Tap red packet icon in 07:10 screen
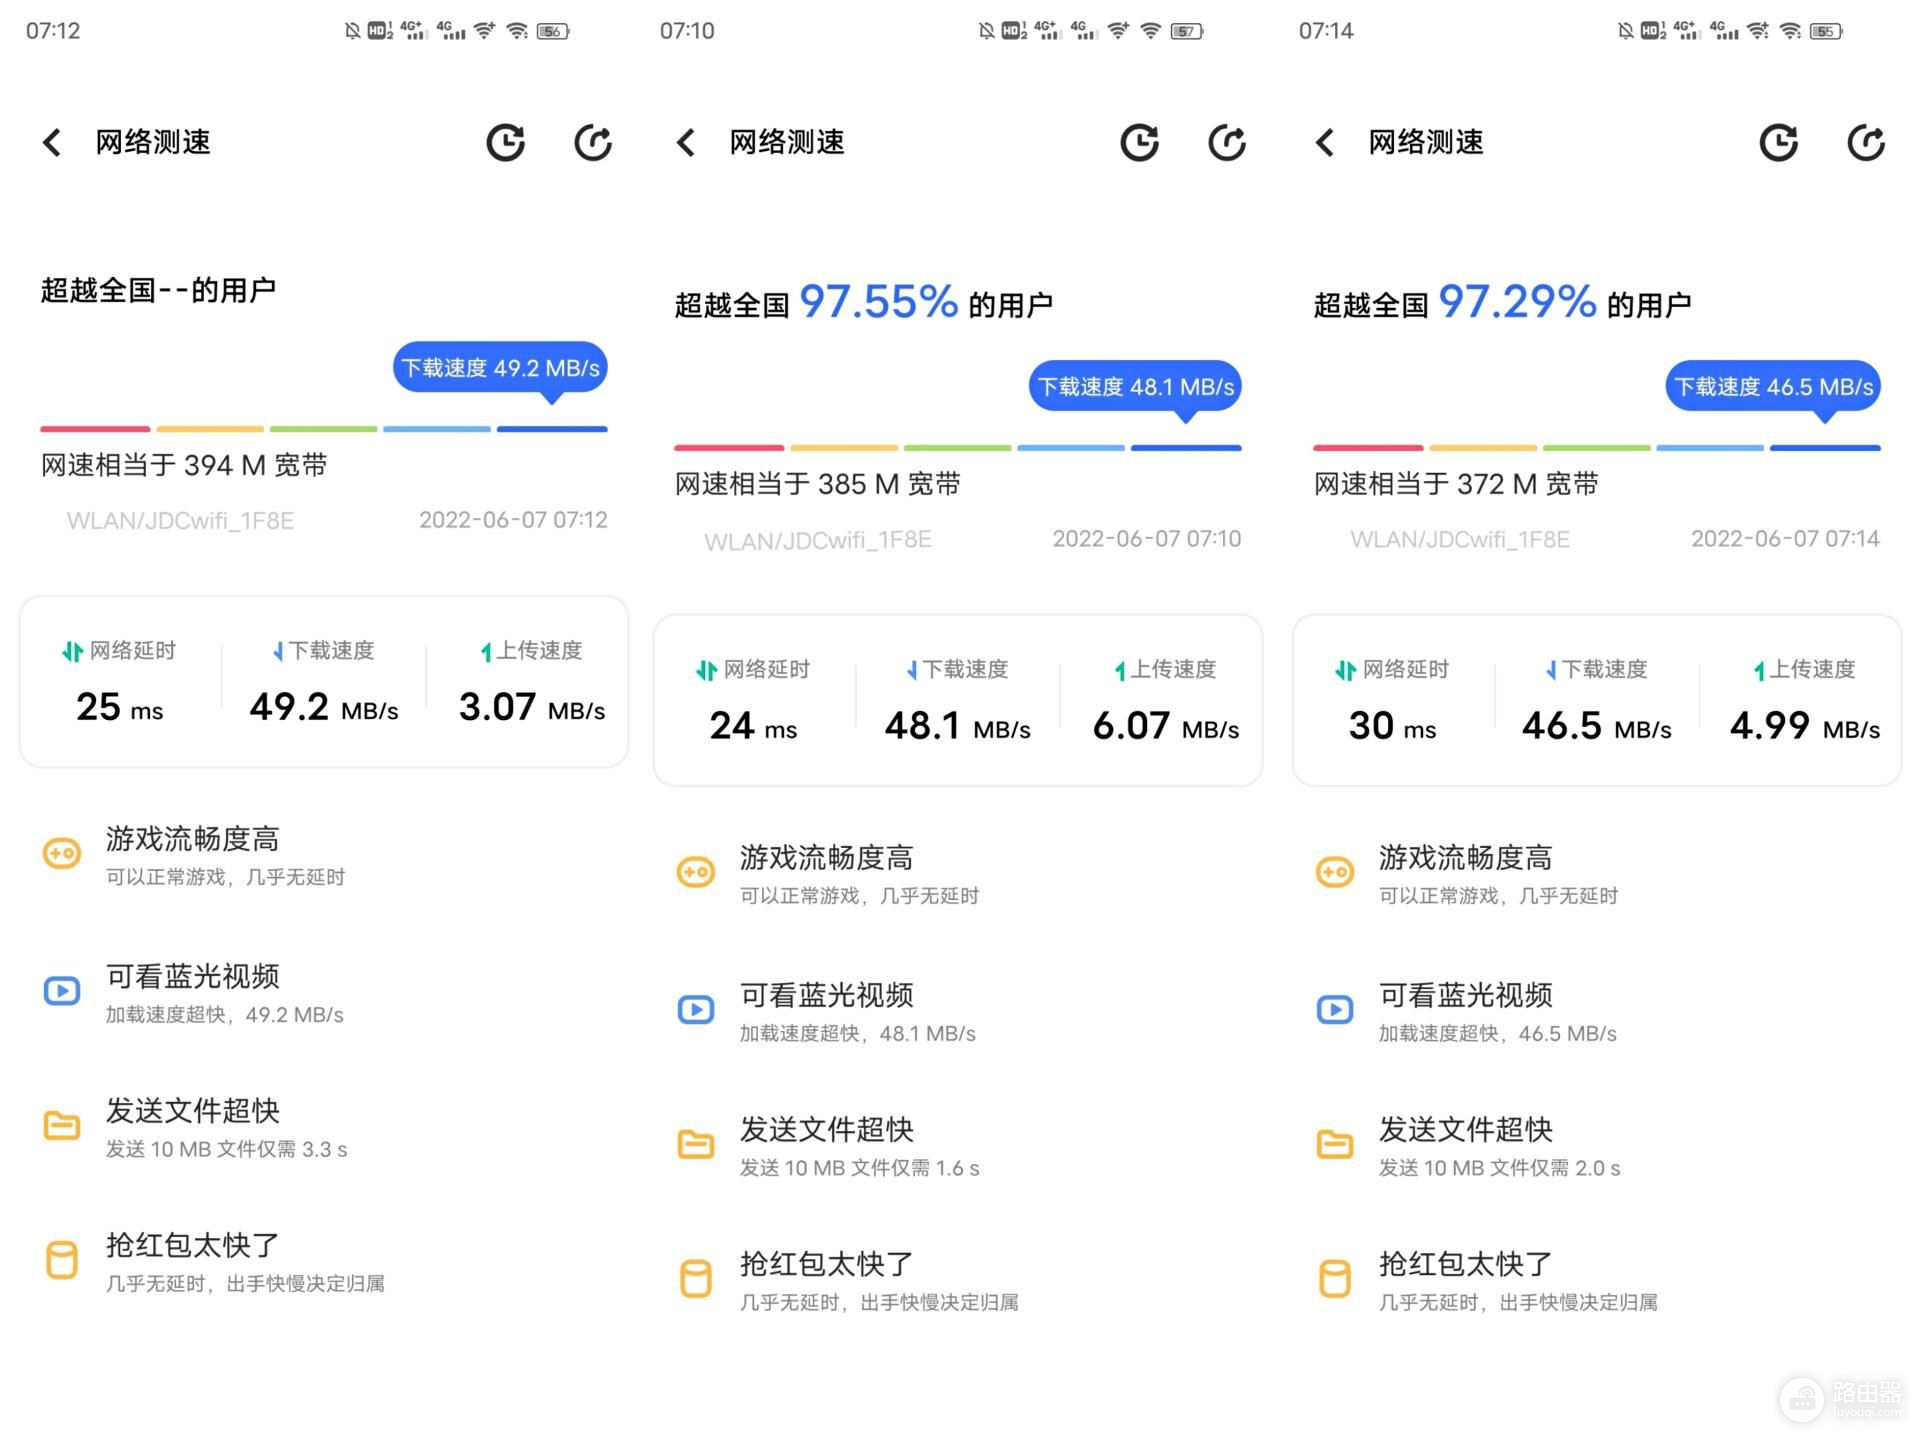This screenshot has width=1920, height=1440. tap(696, 1279)
